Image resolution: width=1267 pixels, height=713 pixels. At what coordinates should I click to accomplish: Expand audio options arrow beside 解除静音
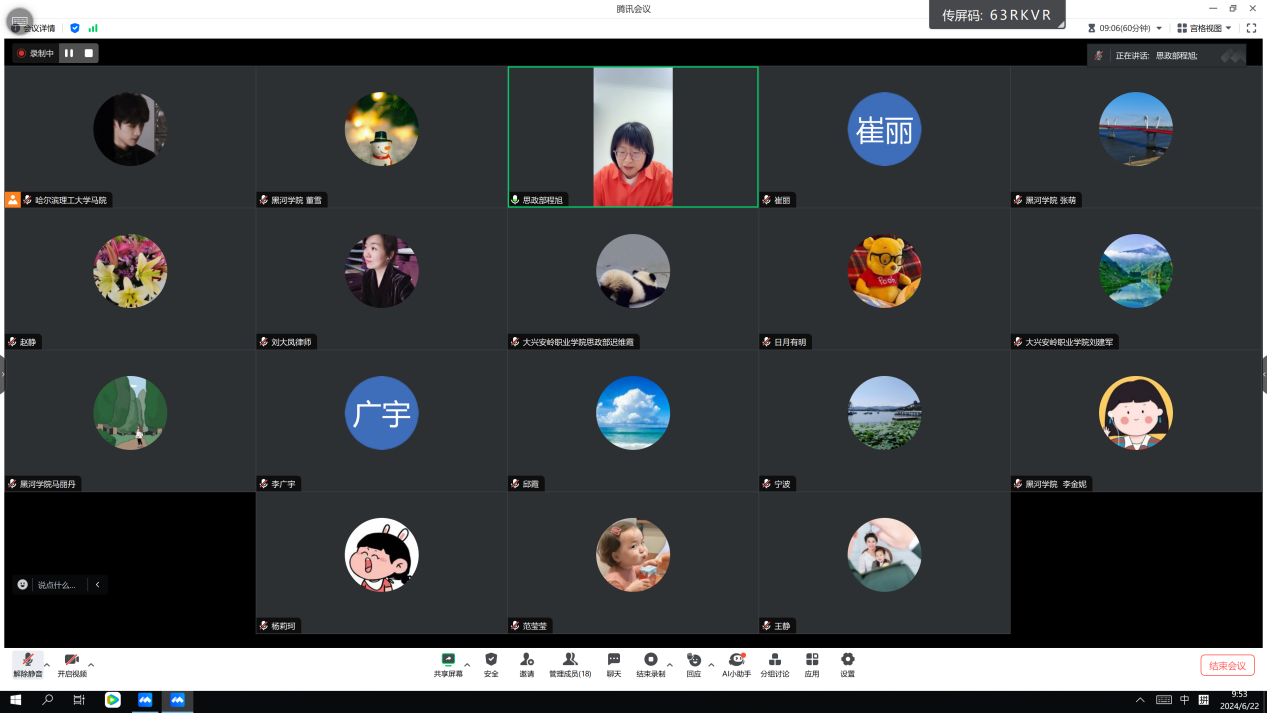[x=47, y=664]
